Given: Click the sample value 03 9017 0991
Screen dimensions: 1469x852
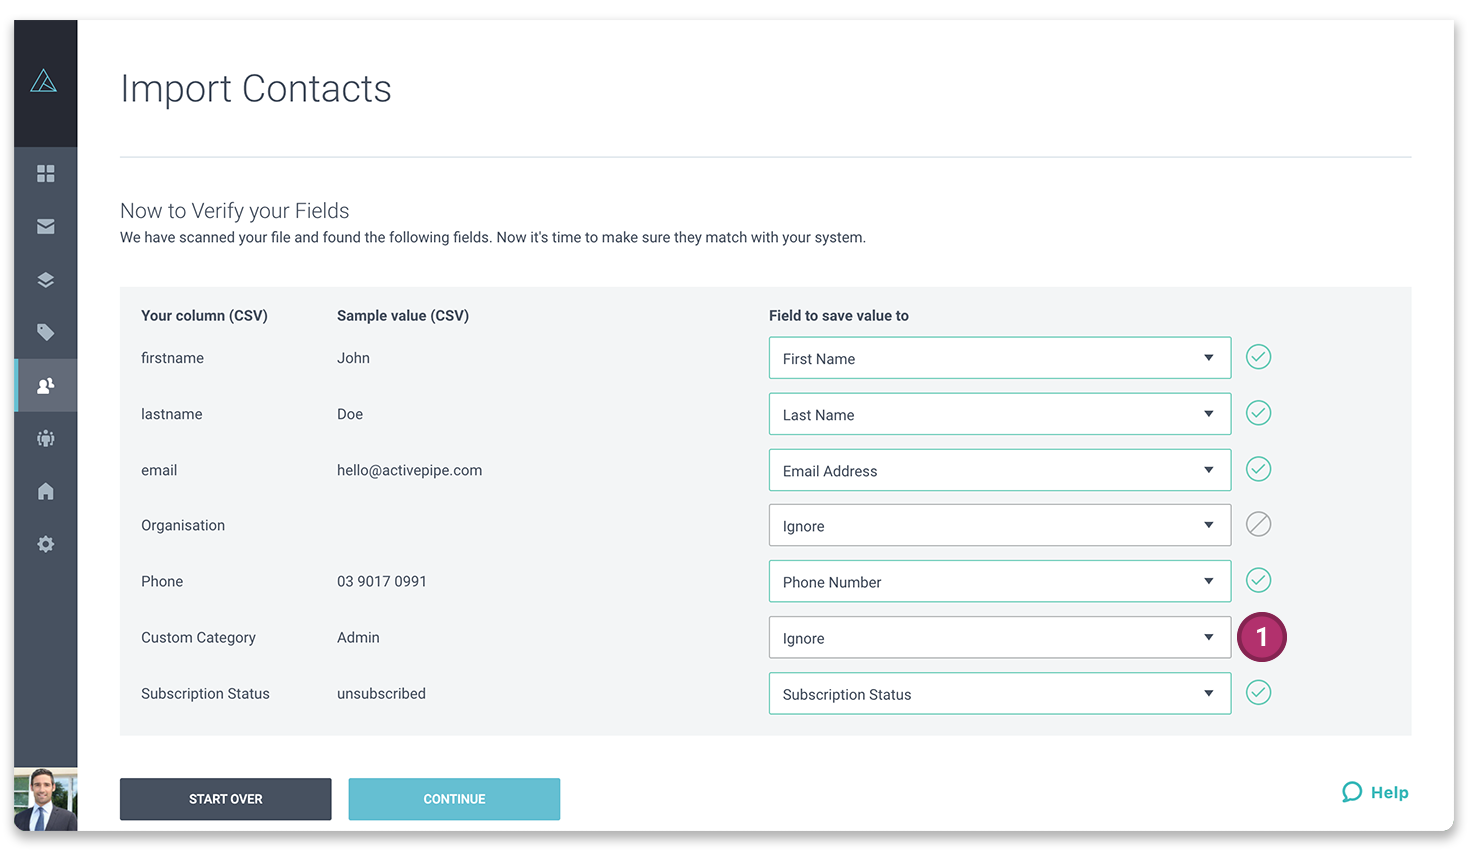Looking at the screenshot, I should tap(382, 581).
